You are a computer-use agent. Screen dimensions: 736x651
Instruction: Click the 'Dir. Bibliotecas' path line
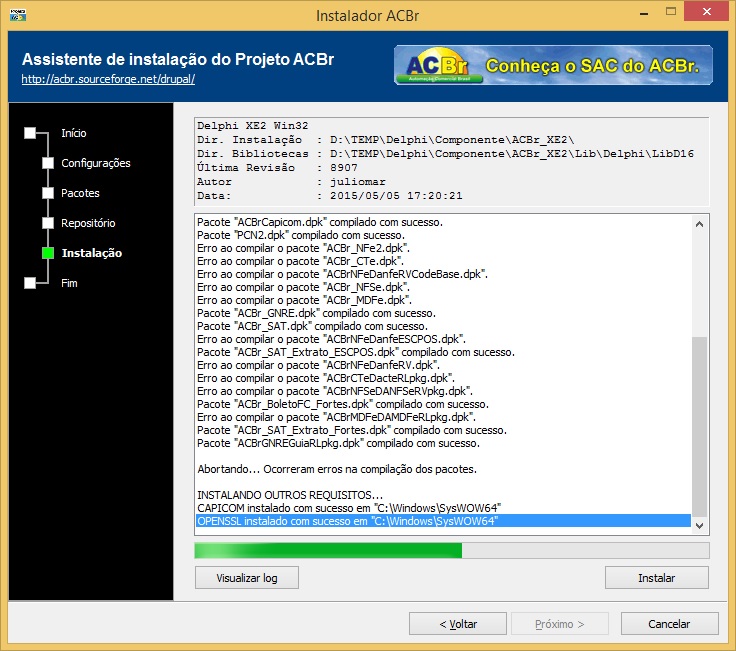pos(445,154)
